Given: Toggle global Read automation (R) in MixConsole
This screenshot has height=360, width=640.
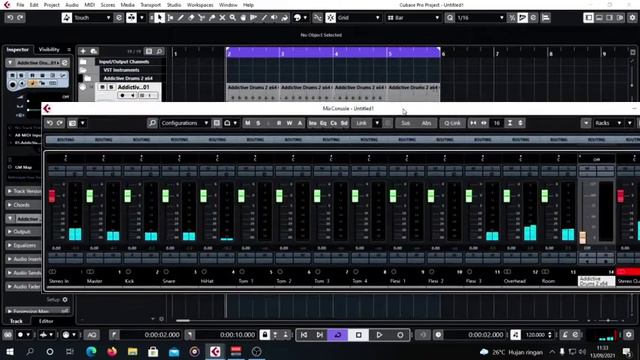Looking at the screenshot, I should pos(279,123).
